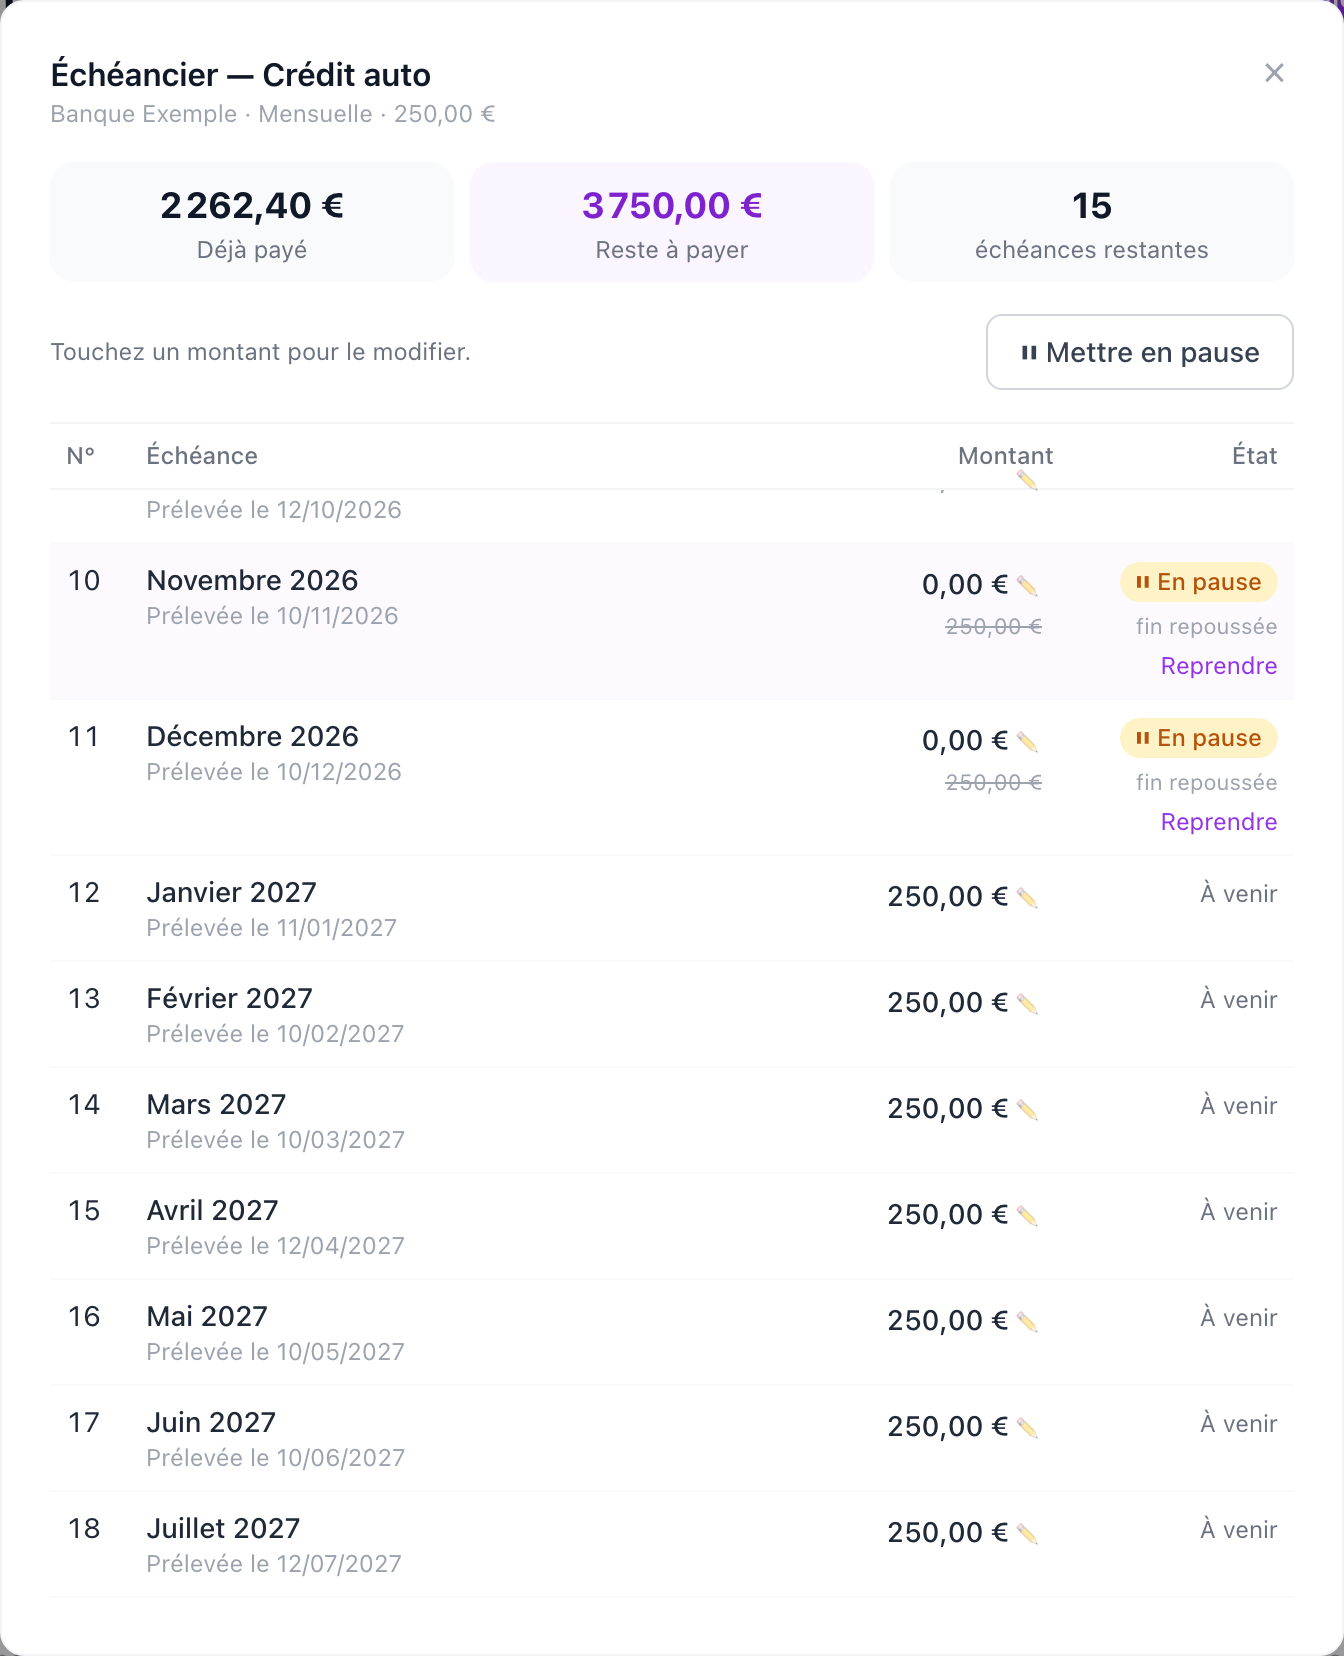1344x1656 pixels.
Task: Click the échéances restantes summary card
Action: coord(1092,222)
